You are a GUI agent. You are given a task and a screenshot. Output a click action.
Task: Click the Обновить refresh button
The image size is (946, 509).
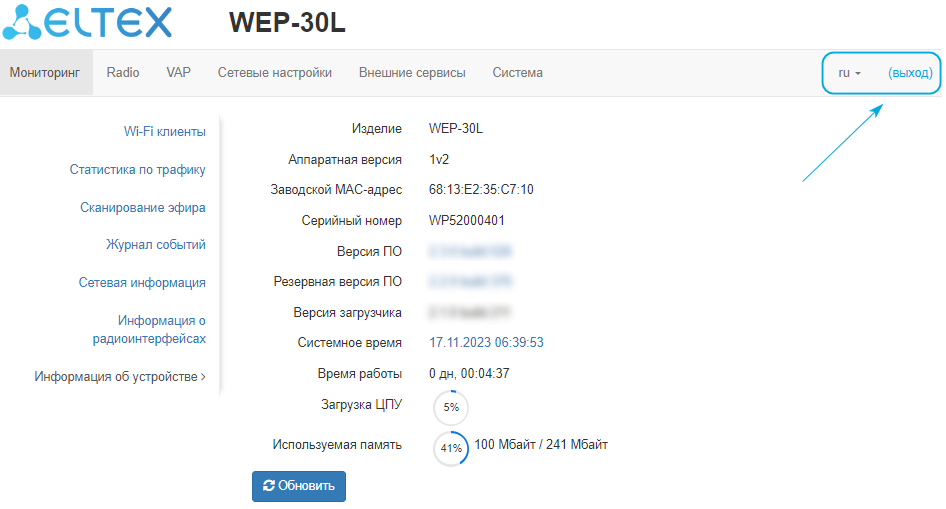click(x=299, y=486)
